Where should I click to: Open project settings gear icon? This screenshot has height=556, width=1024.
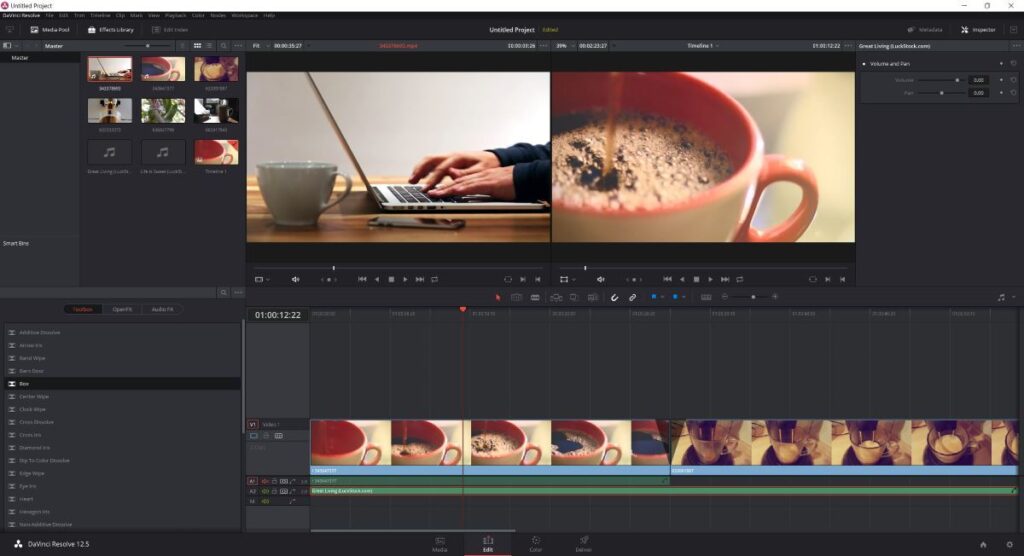pos(1008,545)
